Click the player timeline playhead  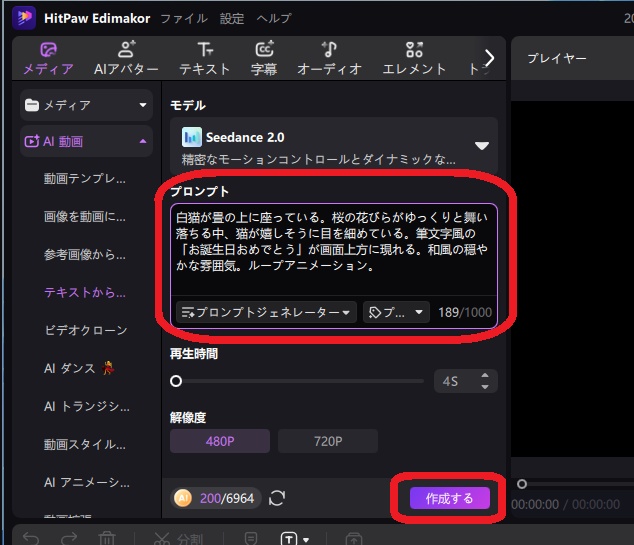[522, 484]
